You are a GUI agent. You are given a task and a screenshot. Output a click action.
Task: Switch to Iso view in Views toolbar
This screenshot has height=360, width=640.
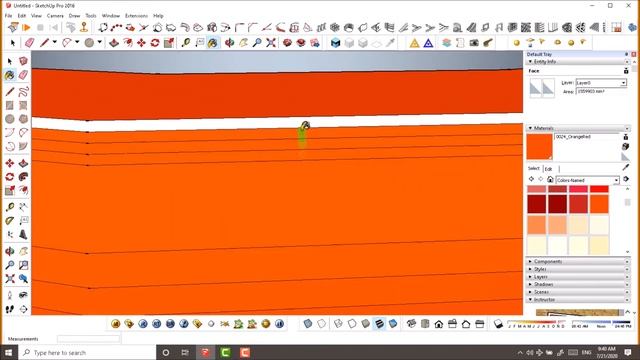point(411,324)
